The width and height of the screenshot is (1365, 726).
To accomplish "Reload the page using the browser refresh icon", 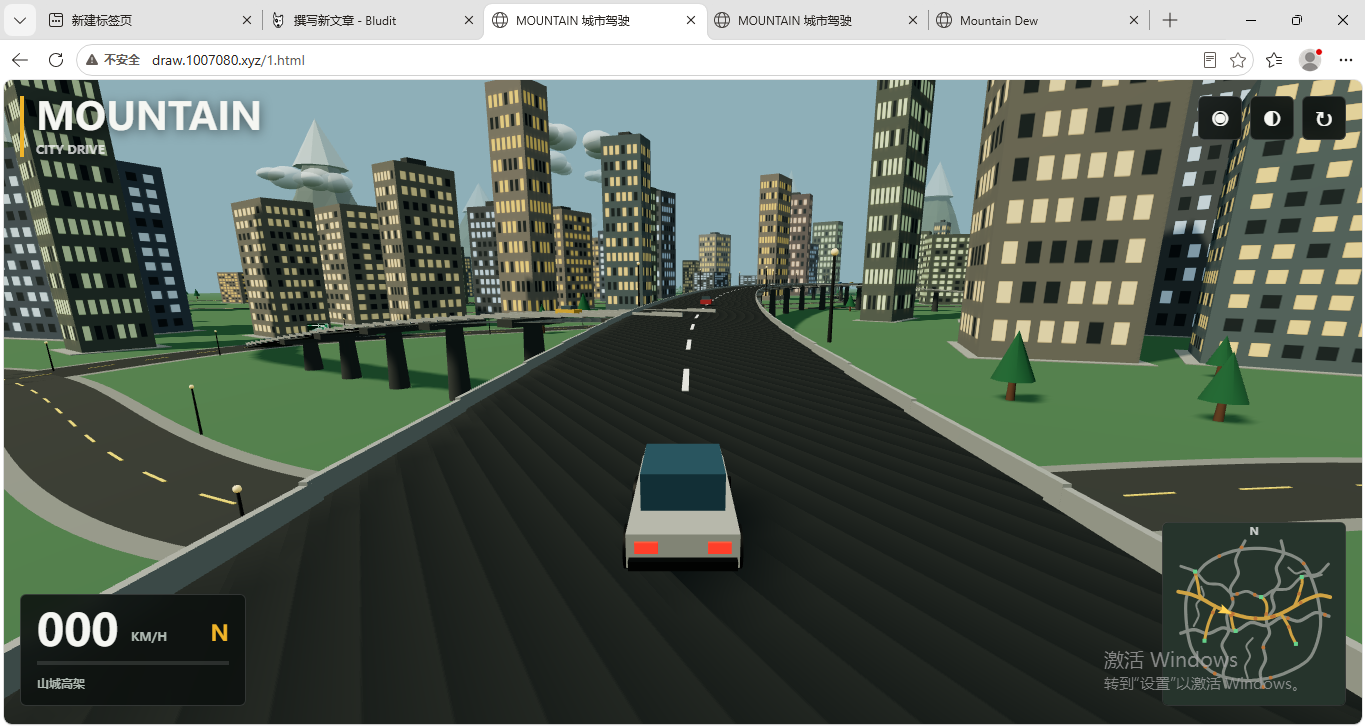I will [x=56, y=60].
